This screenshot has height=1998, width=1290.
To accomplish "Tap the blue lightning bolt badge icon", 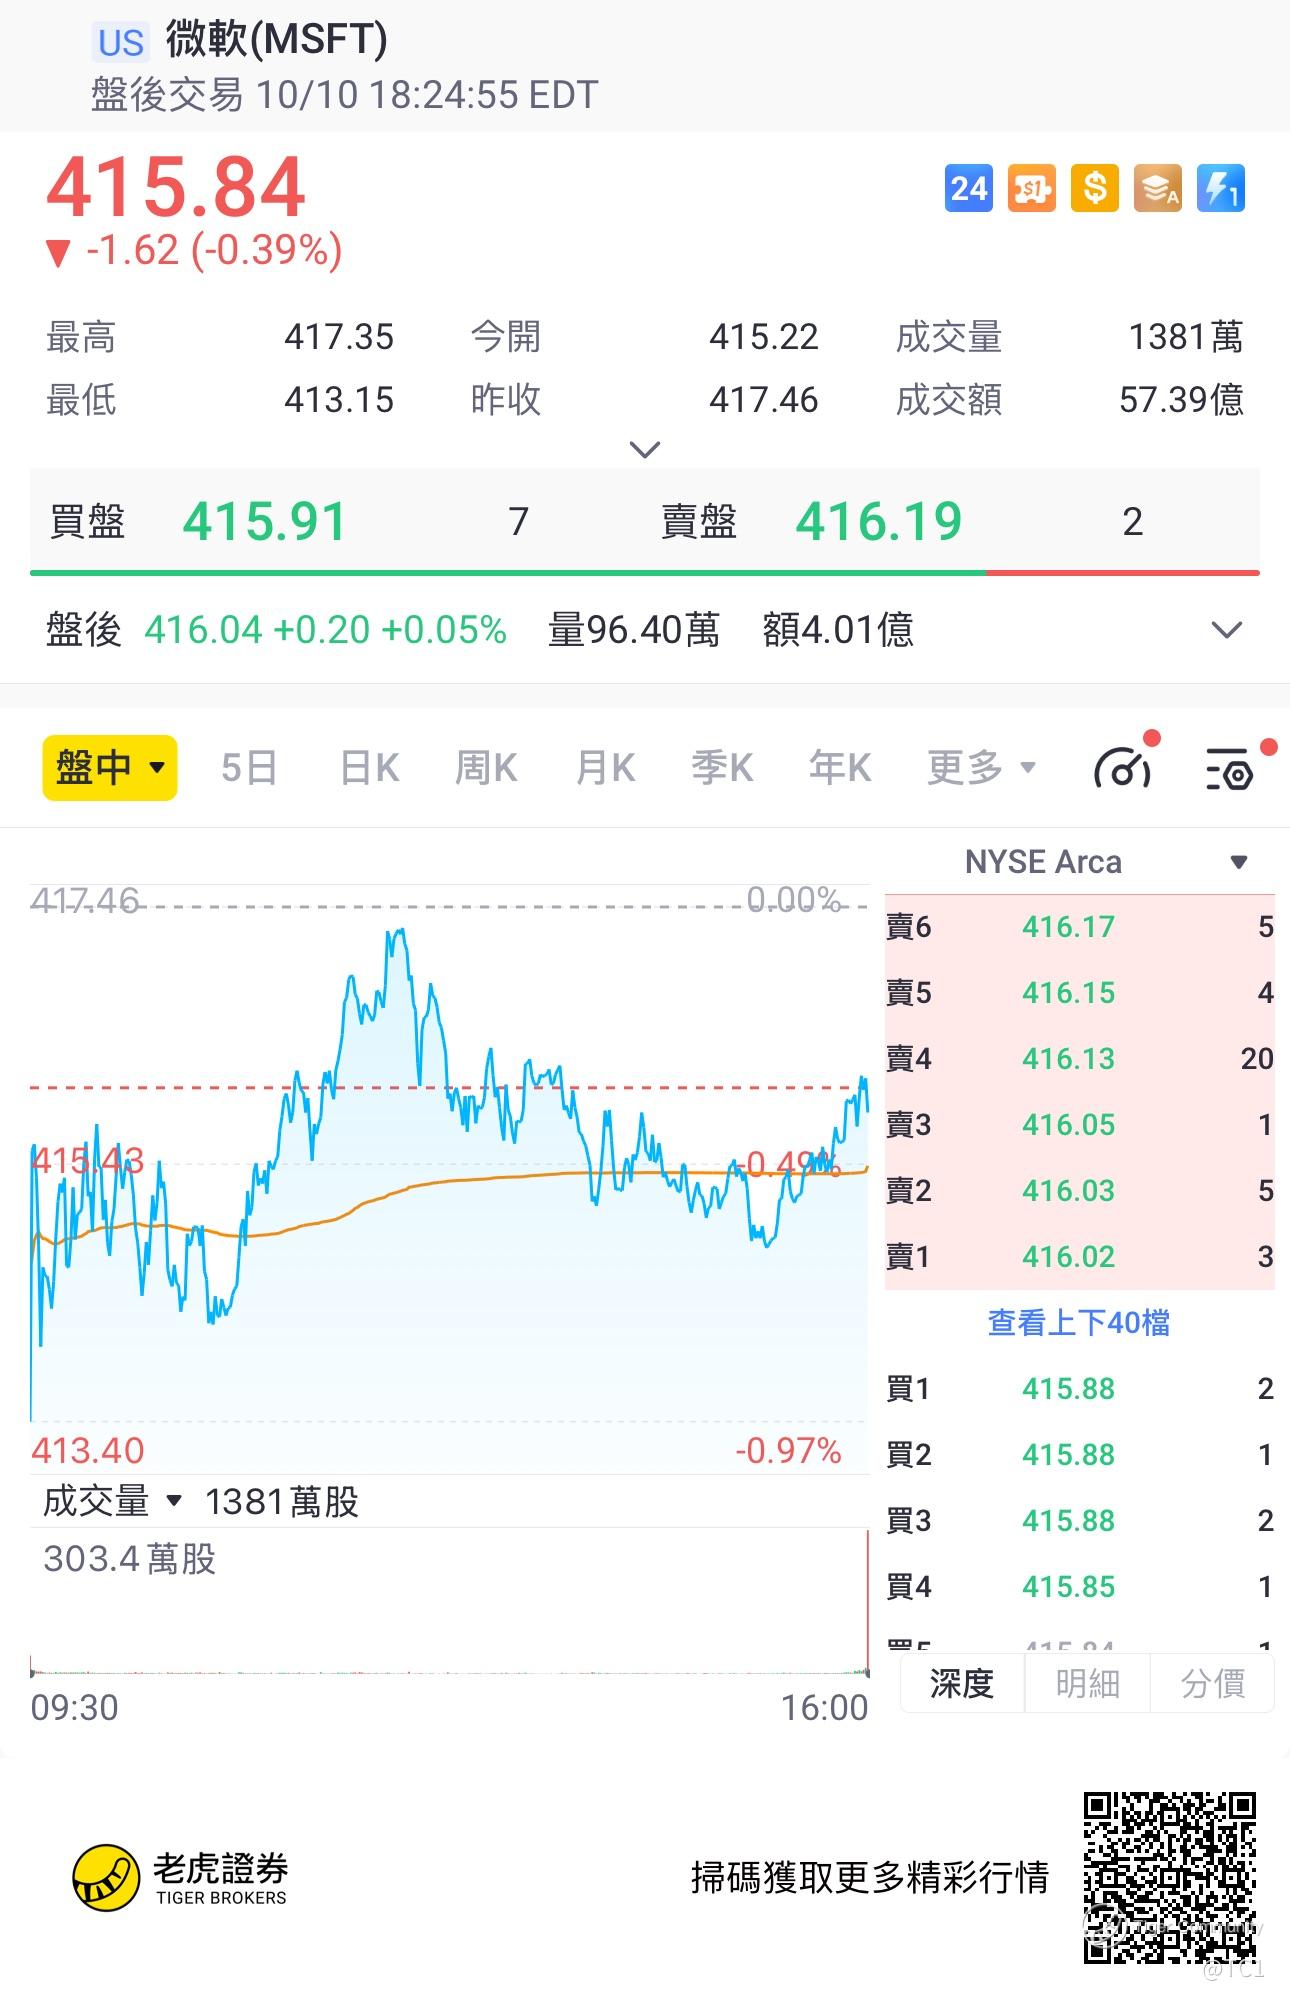I will point(1221,188).
